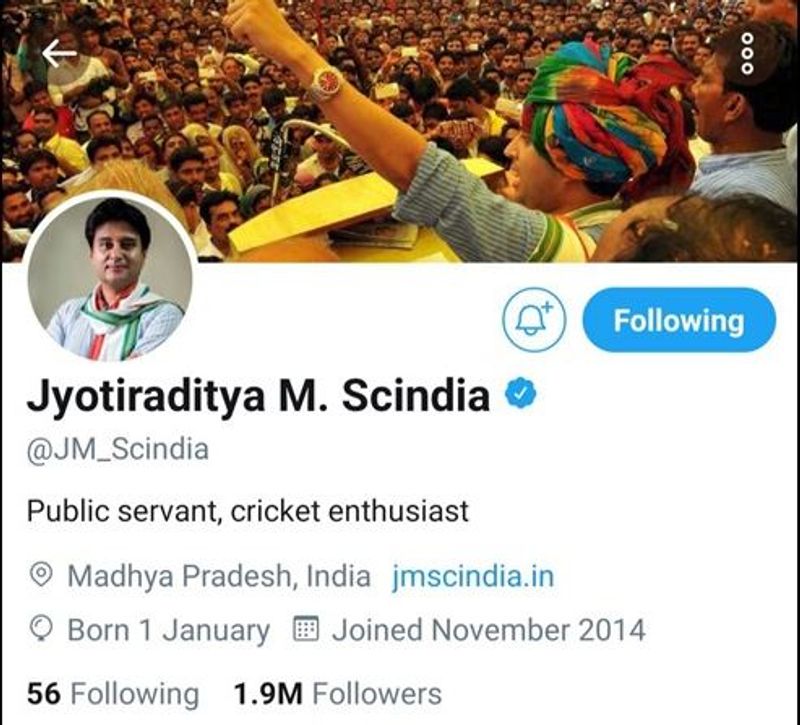
Task: Toggle the blue Following button
Action: 679,320
